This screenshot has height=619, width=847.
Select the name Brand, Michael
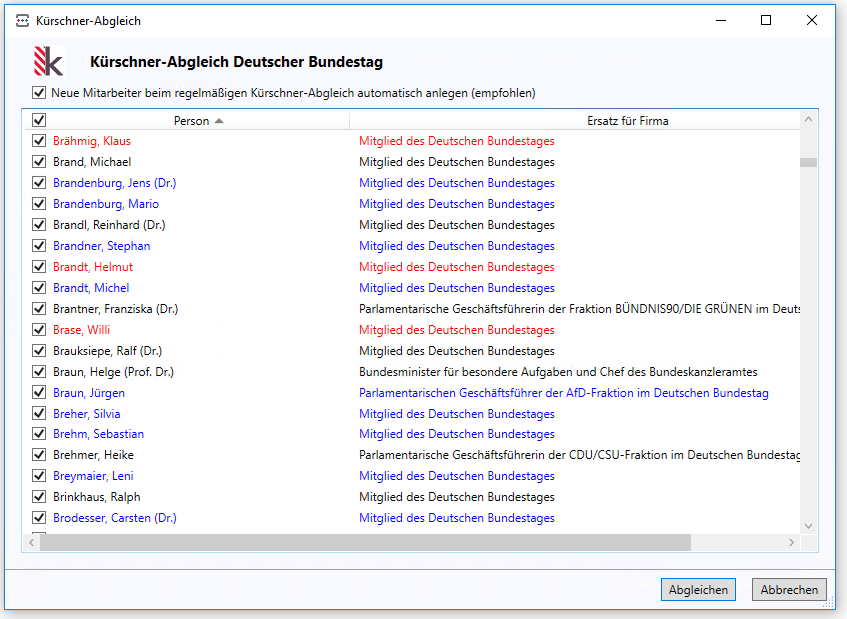[92, 162]
